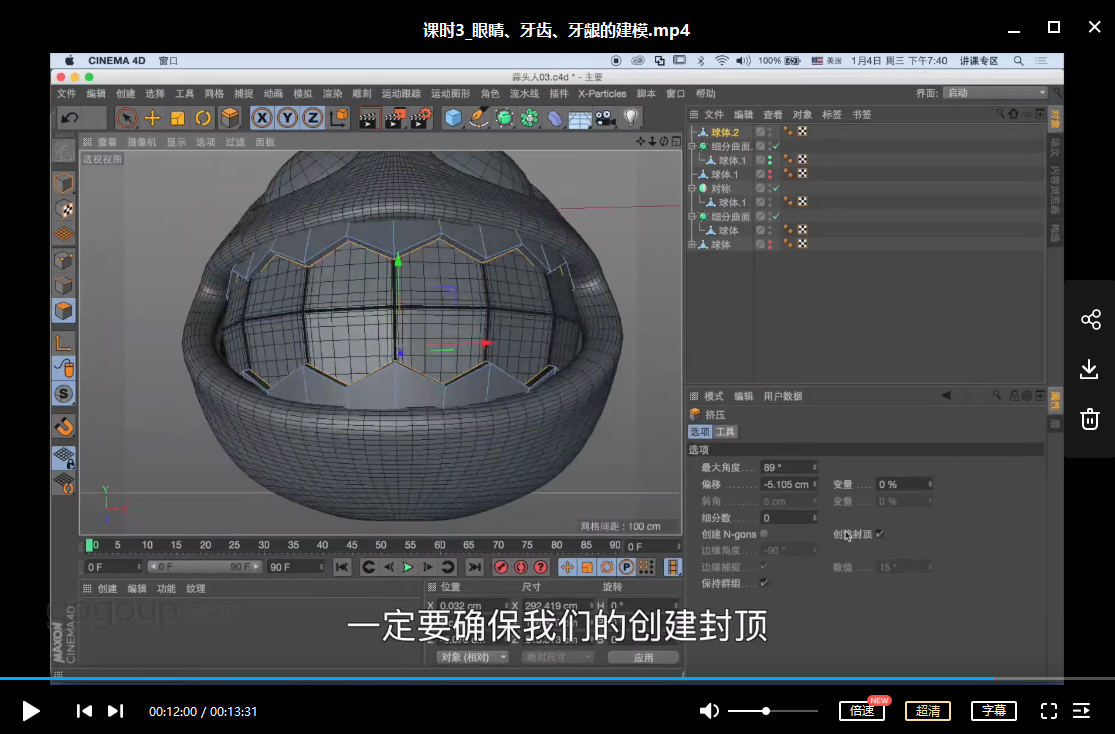Switch to the 工具 tab
The image size is (1115, 734).
coord(725,432)
